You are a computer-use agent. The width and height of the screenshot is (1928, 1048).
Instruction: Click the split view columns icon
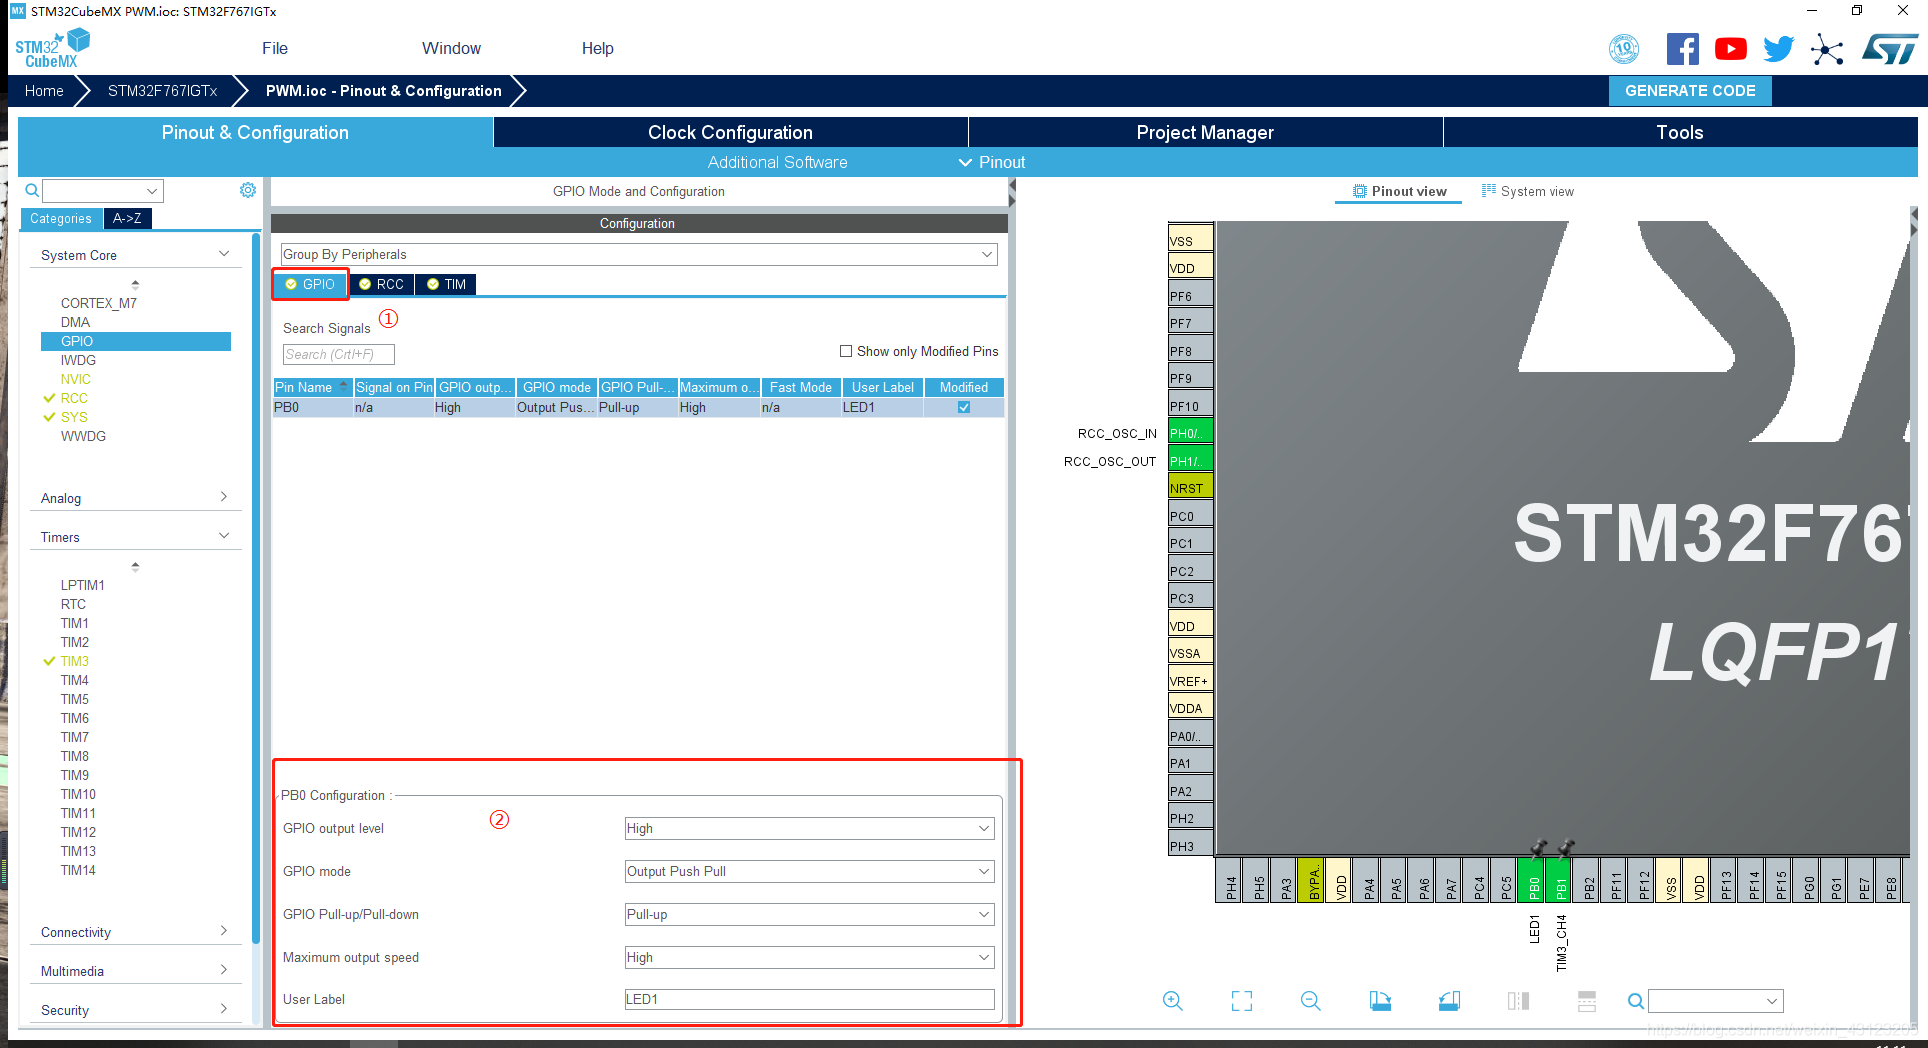(x=1518, y=1001)
